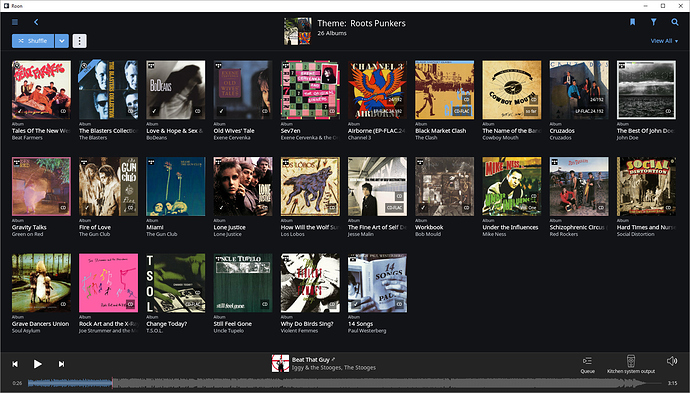
Task: Click the Shuffle button
Action: [x=33, y=41]
